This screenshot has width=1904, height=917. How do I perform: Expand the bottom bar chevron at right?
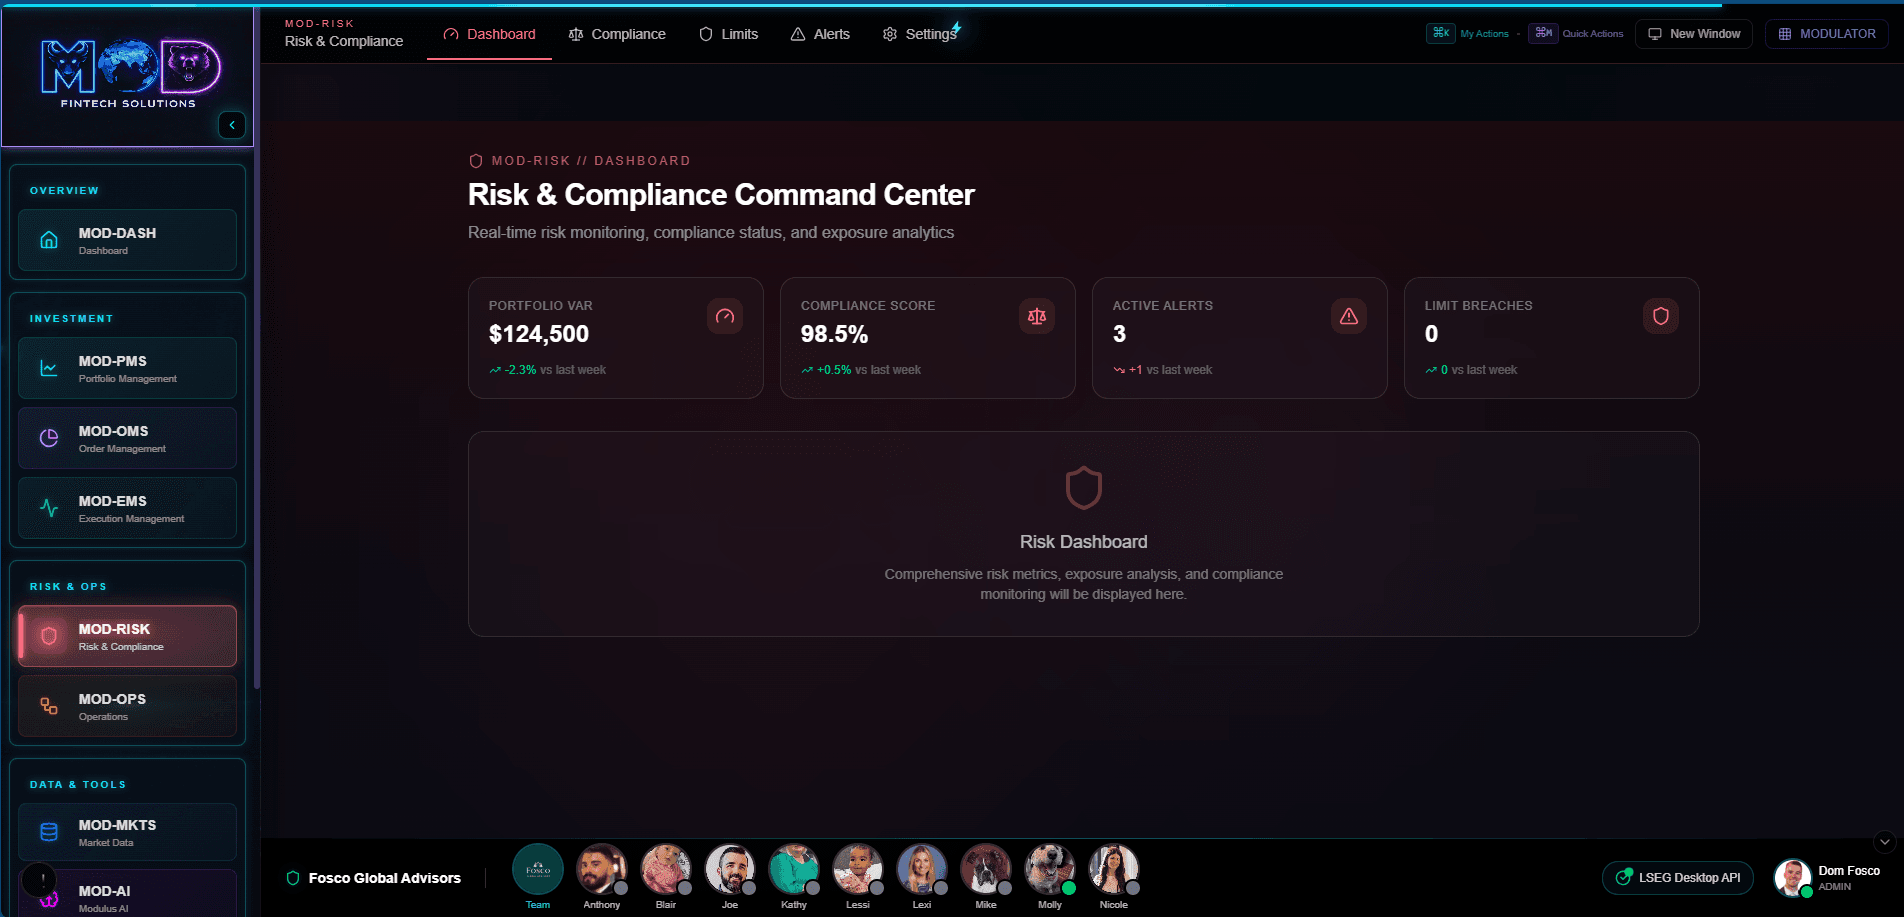(x=1884, y=842)
